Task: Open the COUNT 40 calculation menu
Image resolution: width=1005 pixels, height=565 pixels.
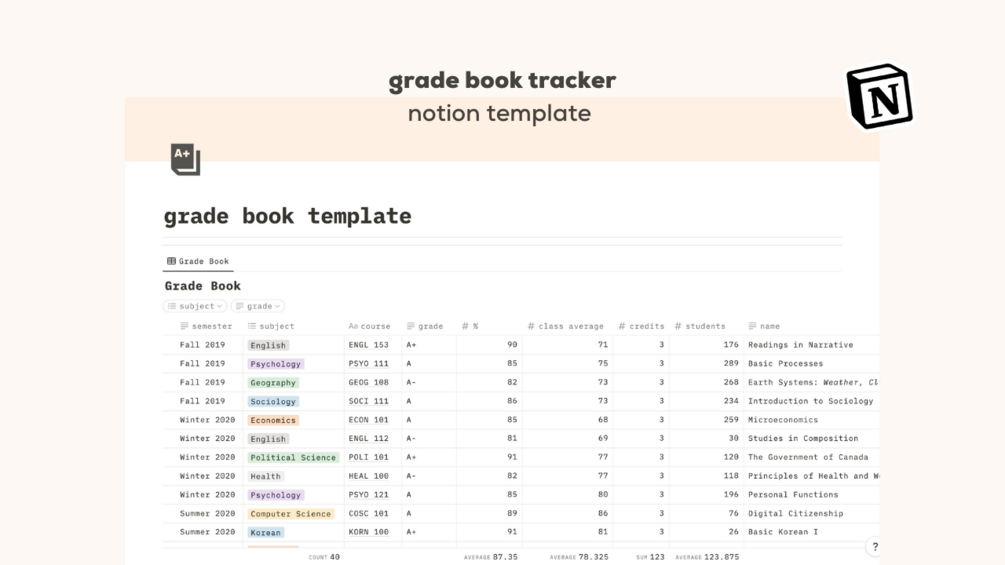Action: pyautogui.click(x=324, y=557)
